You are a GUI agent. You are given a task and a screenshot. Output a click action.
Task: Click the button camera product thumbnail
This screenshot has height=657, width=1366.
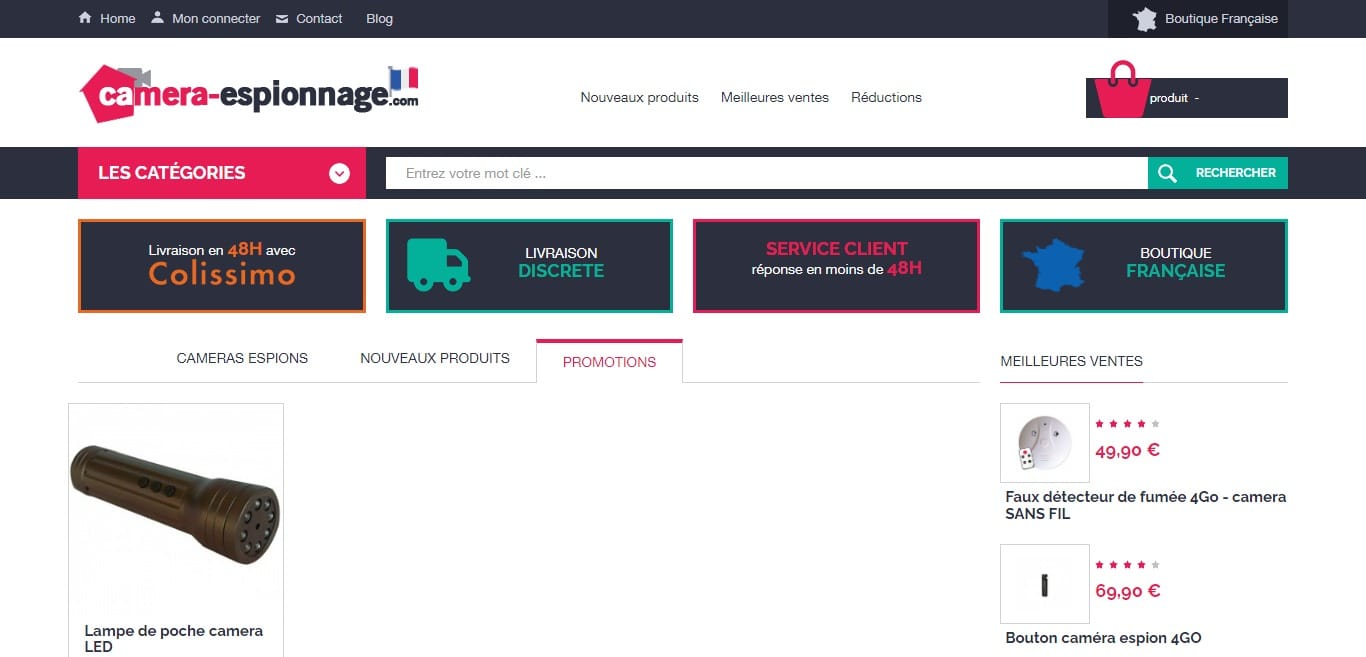coord(1045,584)
